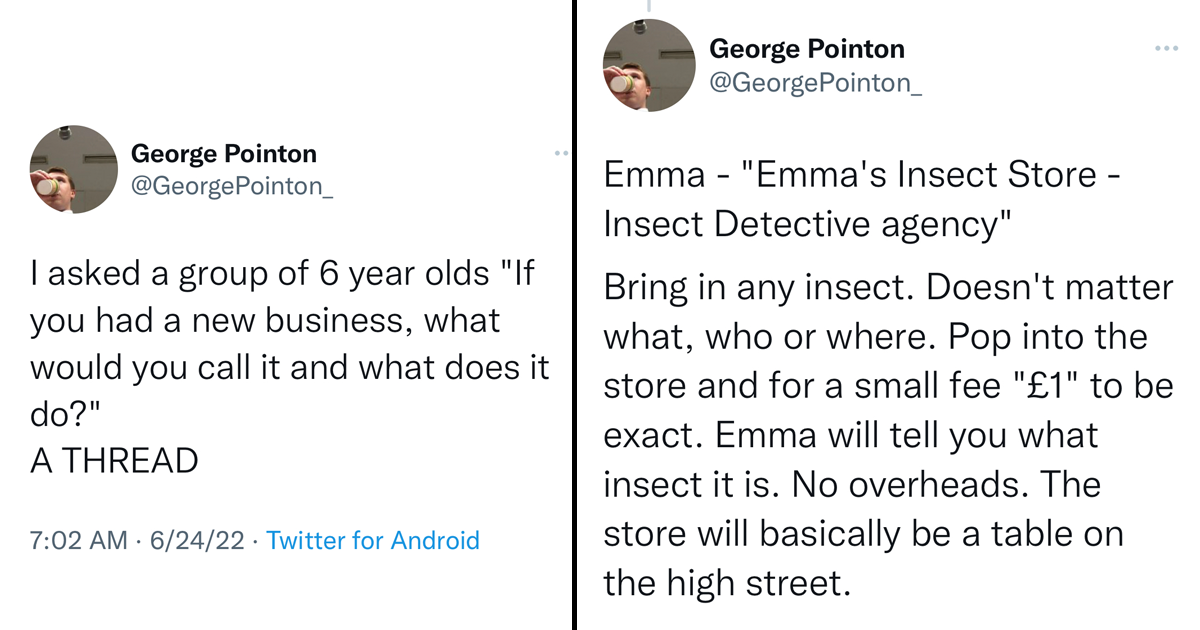Click "you had a new business" text line
The image size is (1200, 630).
coord(264,321)
